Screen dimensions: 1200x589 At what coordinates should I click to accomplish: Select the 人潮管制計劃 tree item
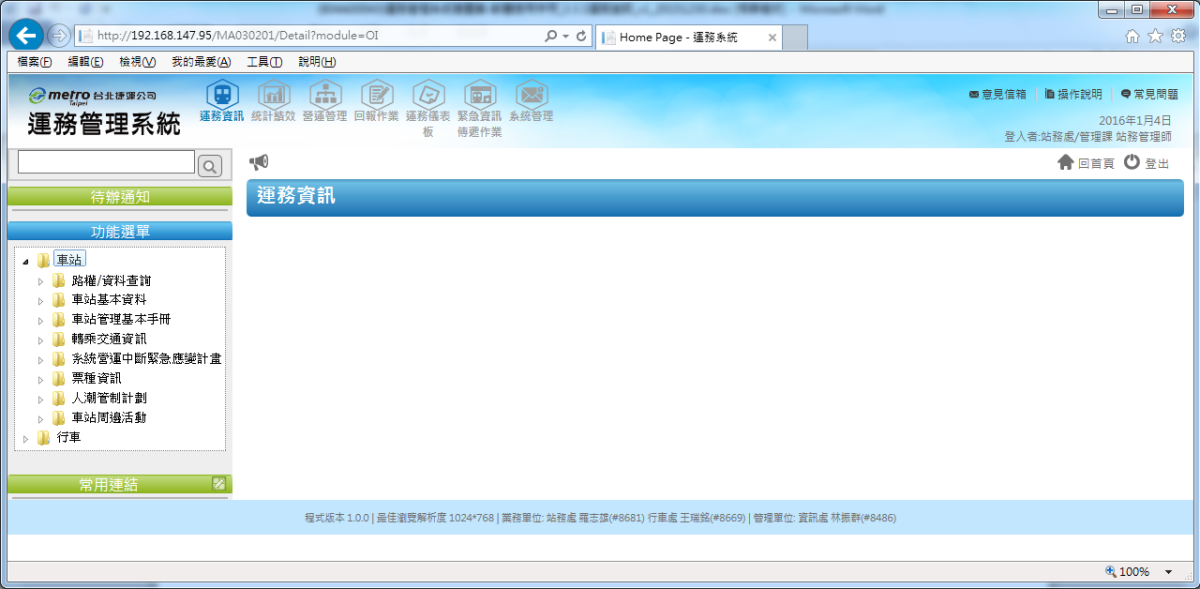pyautogui.click(x=109, y=398)
